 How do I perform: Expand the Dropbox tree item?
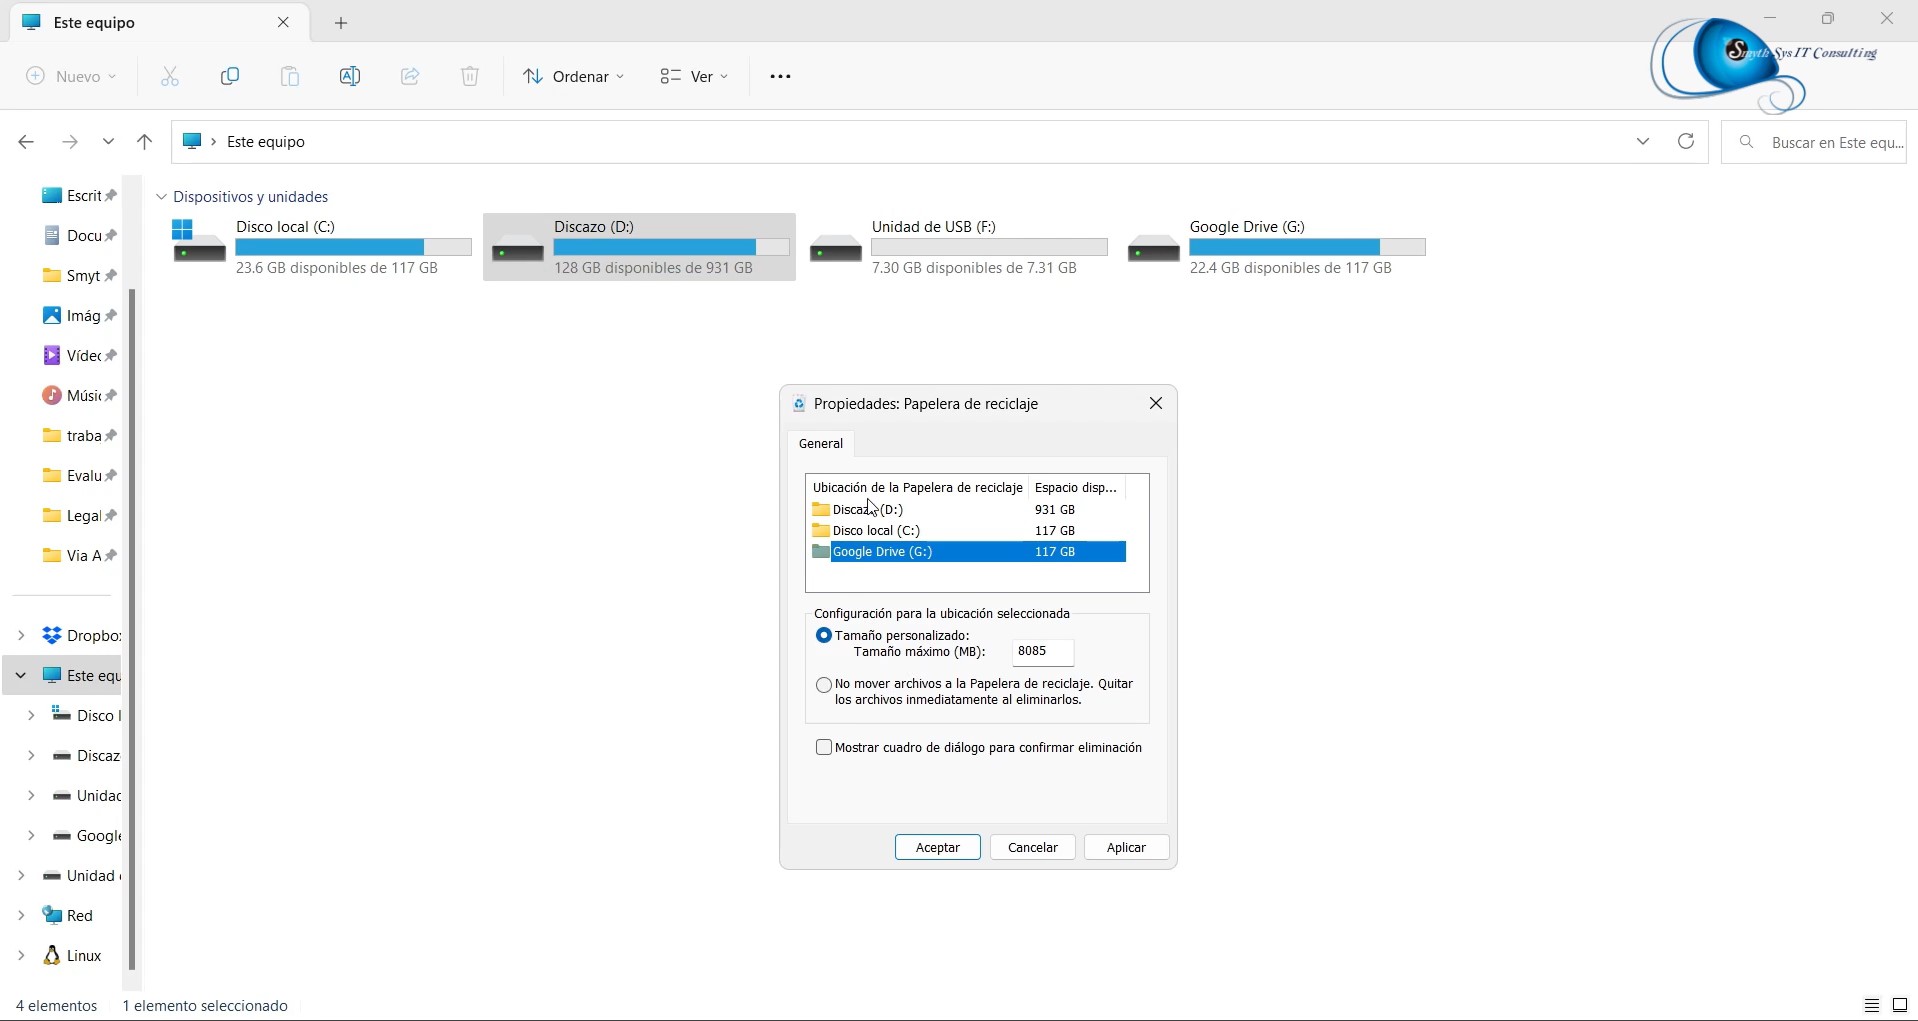(21, 636)
